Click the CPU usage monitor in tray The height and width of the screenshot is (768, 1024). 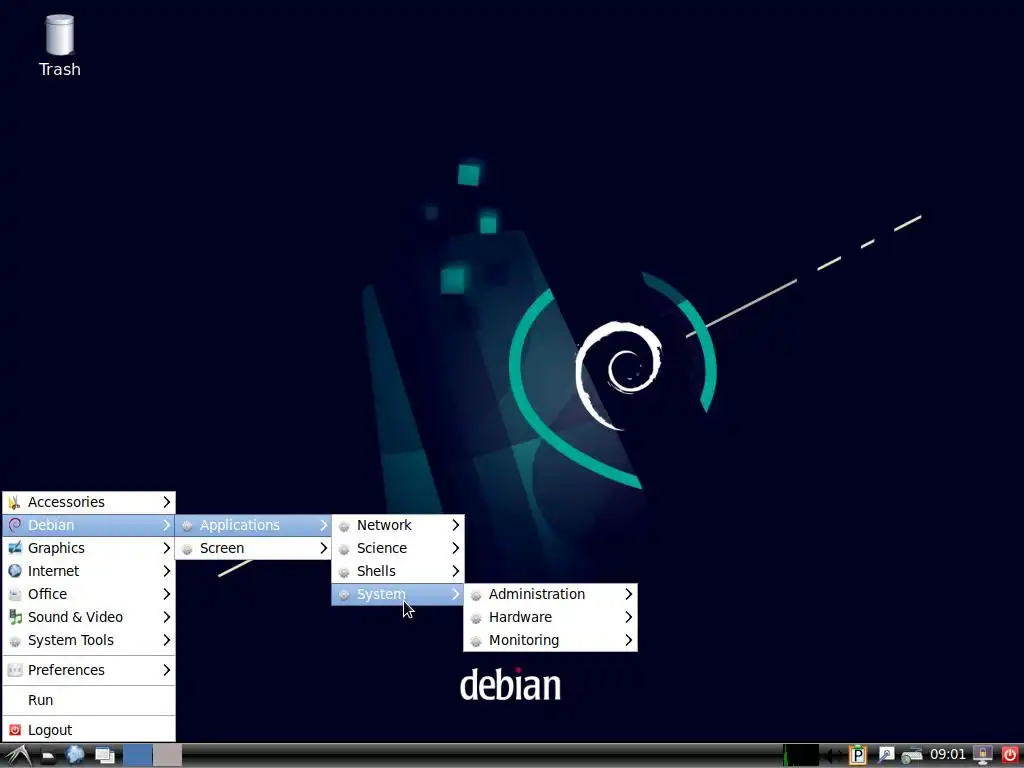point(801,756)
